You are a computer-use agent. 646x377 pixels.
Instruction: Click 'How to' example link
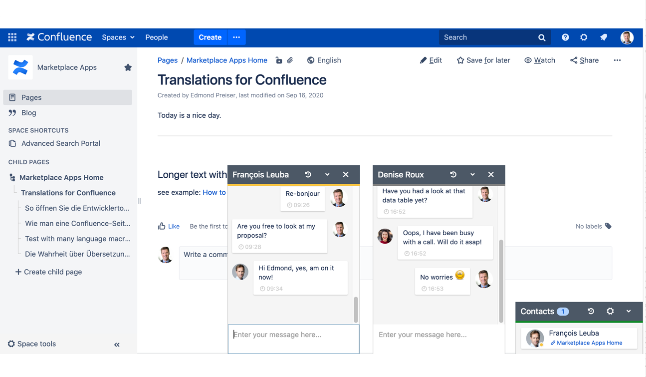pos(214,192)
